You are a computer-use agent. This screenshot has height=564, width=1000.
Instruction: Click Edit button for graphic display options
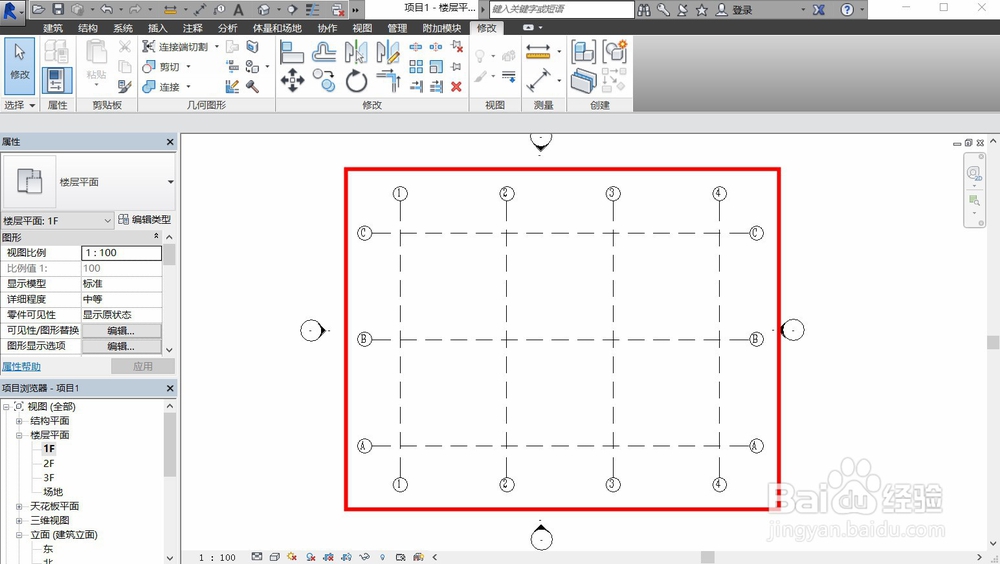[121, 346]
